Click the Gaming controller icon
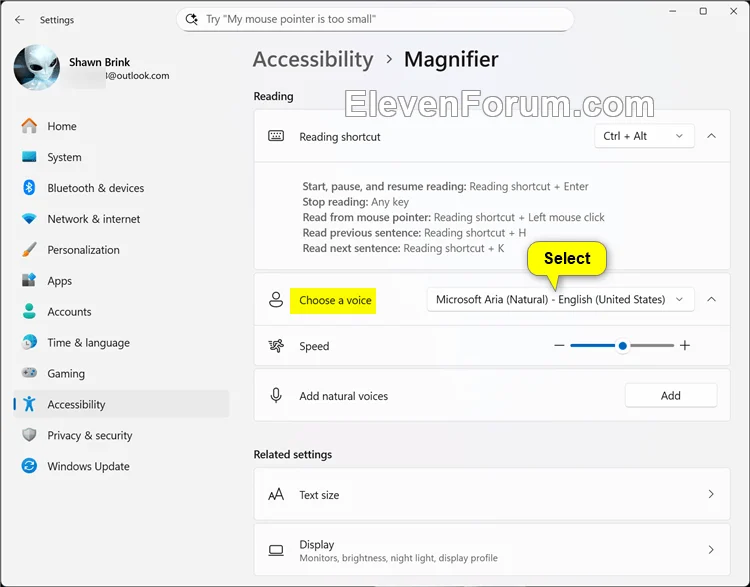 29,373
